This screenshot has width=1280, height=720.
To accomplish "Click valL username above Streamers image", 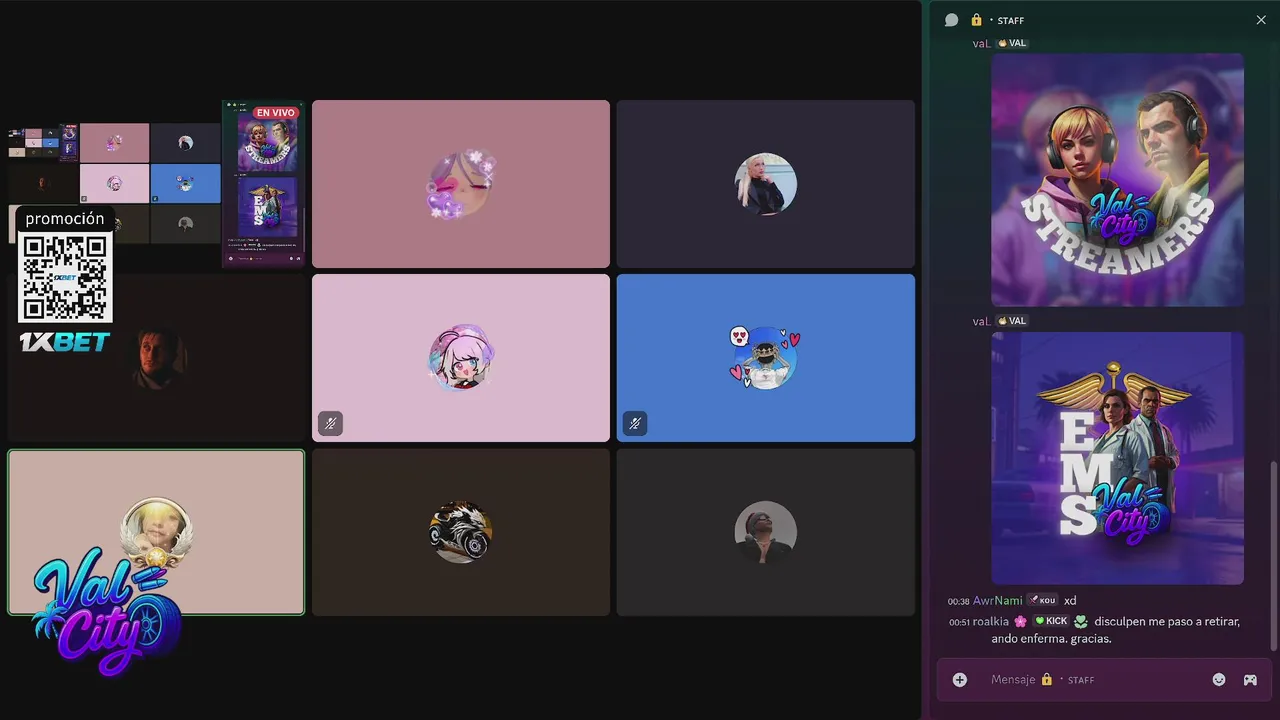I will (982, 43).
